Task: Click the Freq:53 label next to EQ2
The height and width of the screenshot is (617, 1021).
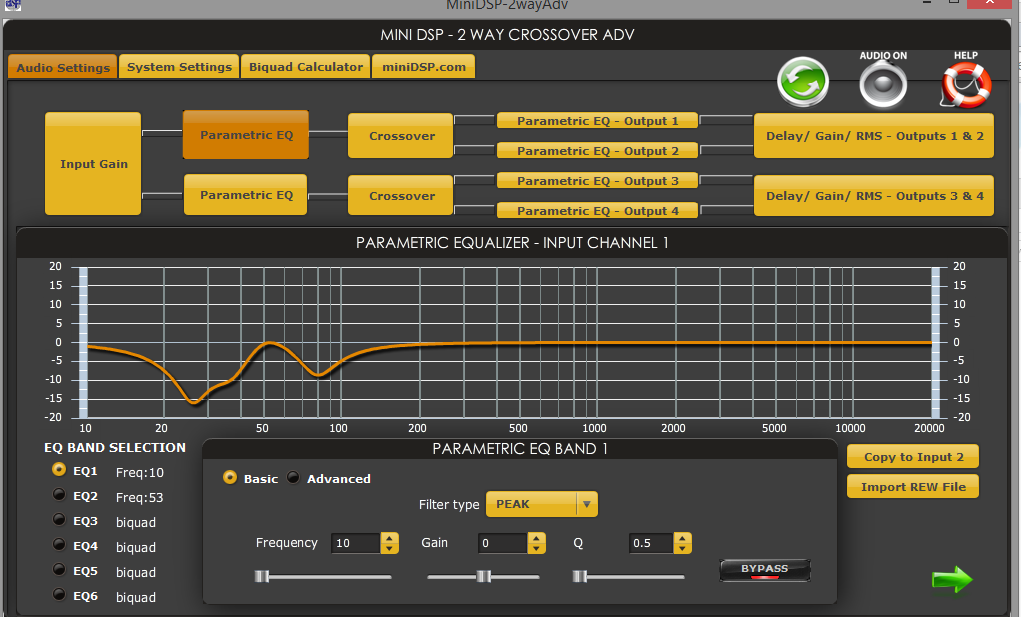Action: 139,497
